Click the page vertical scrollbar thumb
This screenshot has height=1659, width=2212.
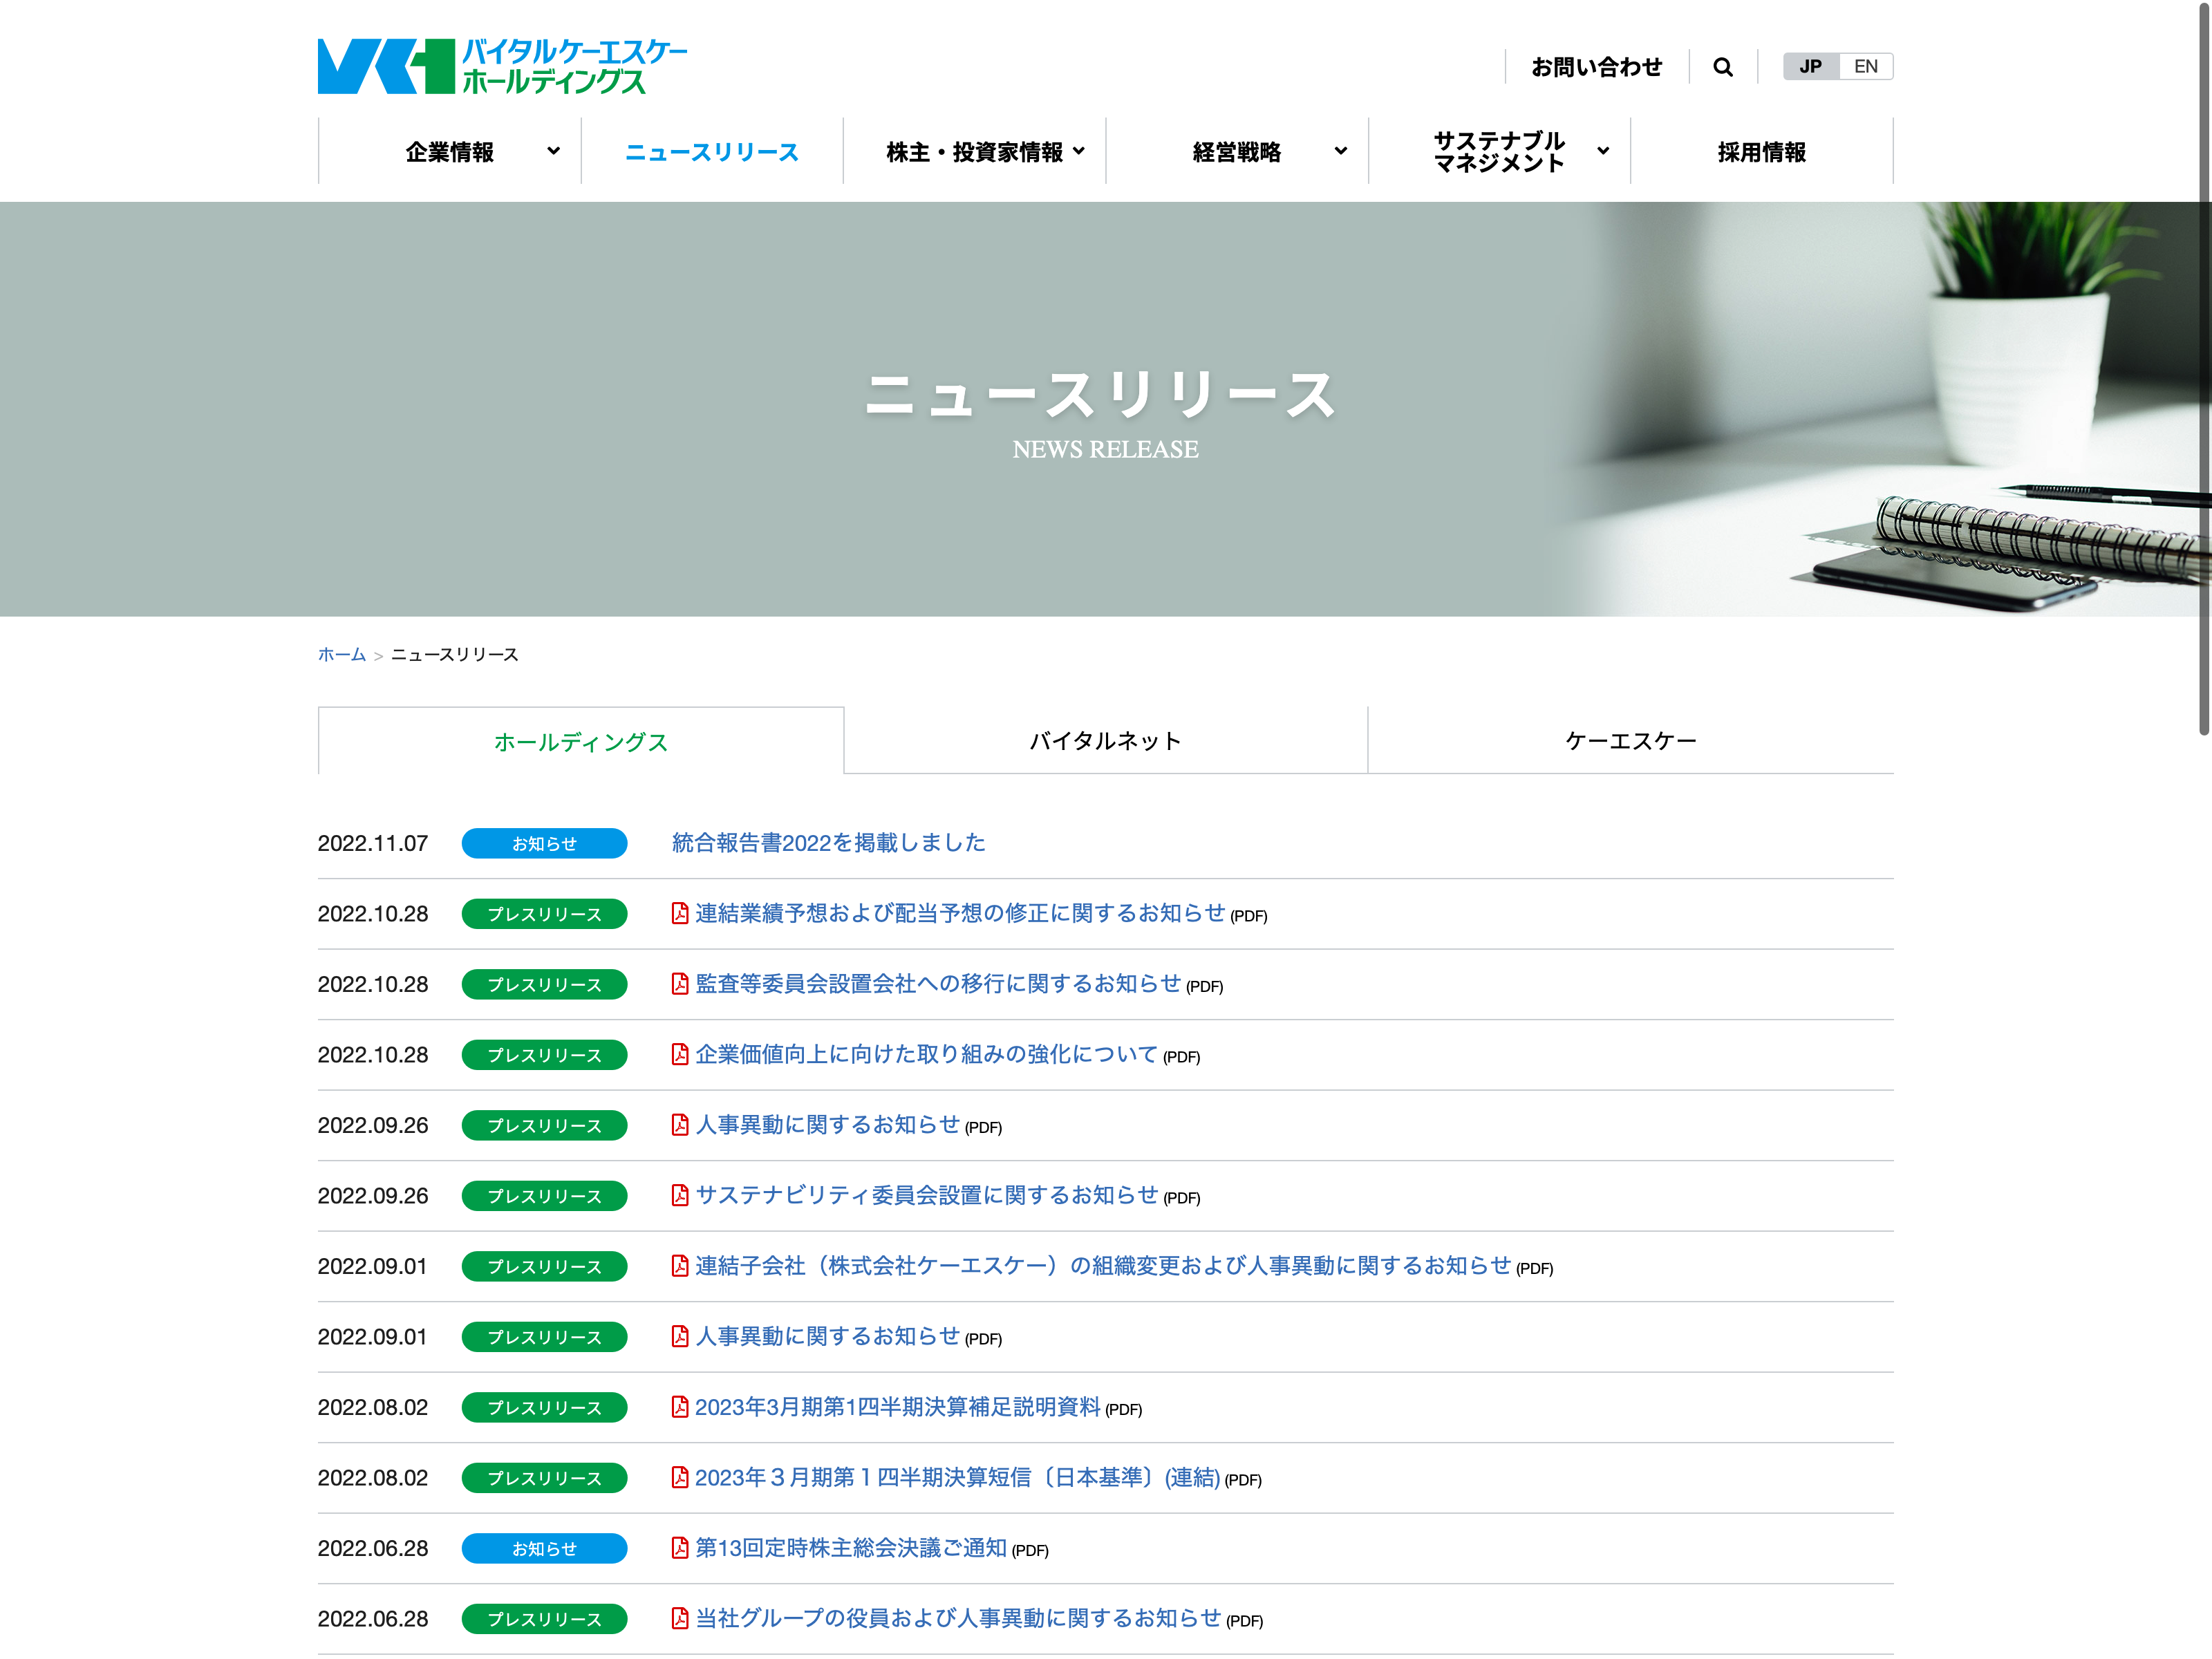[x=2203, y=368]
